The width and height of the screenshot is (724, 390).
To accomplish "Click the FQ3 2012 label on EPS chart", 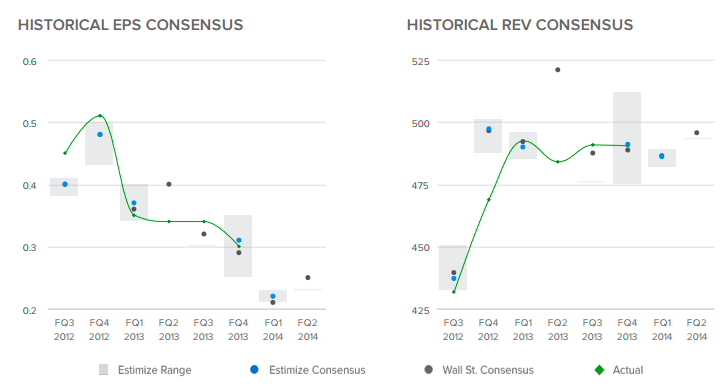I will [64, 330].
